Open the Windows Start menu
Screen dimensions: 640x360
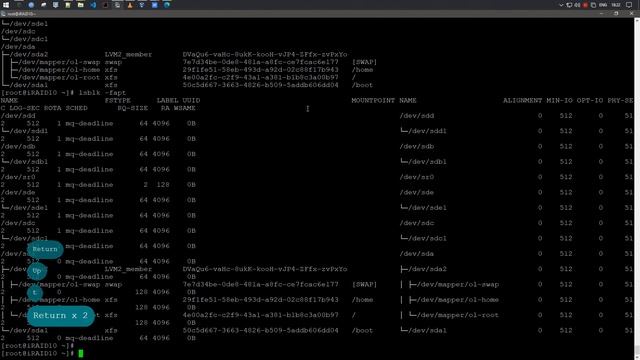click(x=6, y=5)
